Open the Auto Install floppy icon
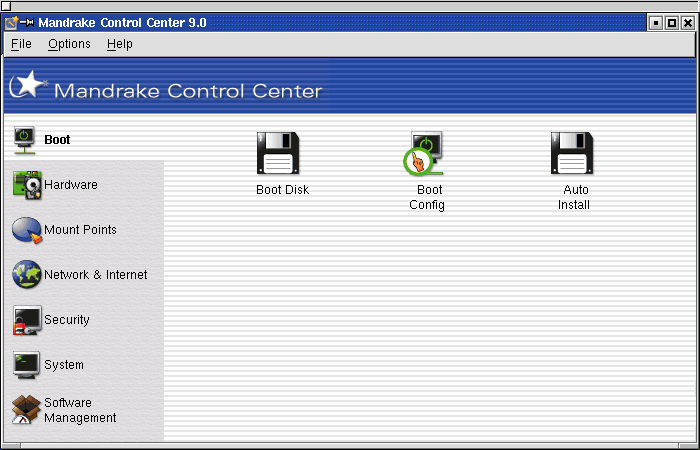 [572, 153]
